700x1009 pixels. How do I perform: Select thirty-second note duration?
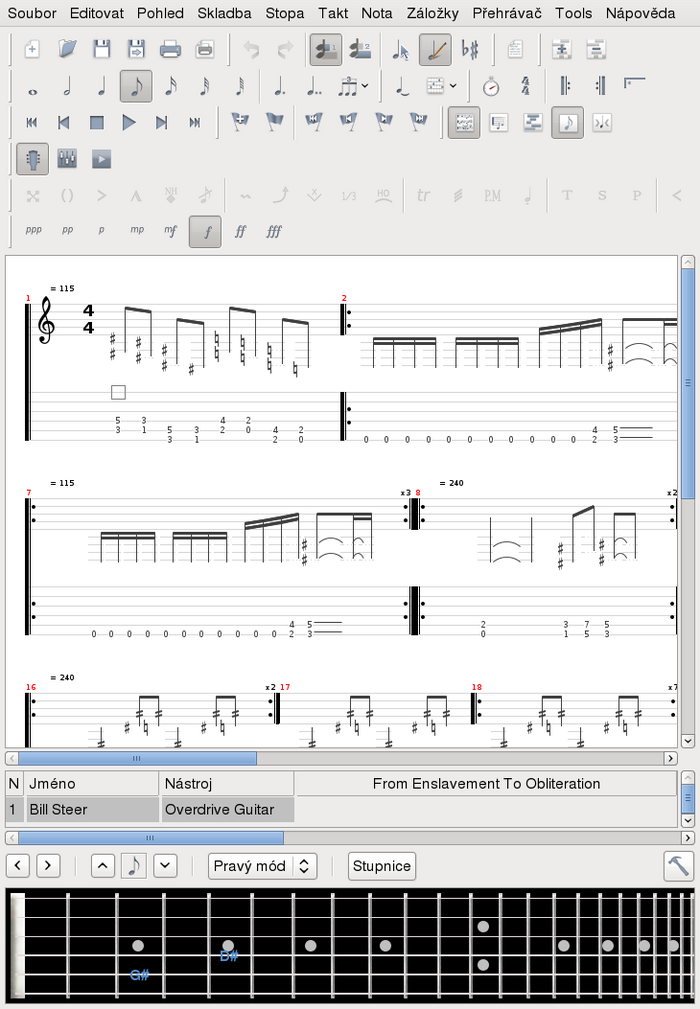click(x=205, y=86)
